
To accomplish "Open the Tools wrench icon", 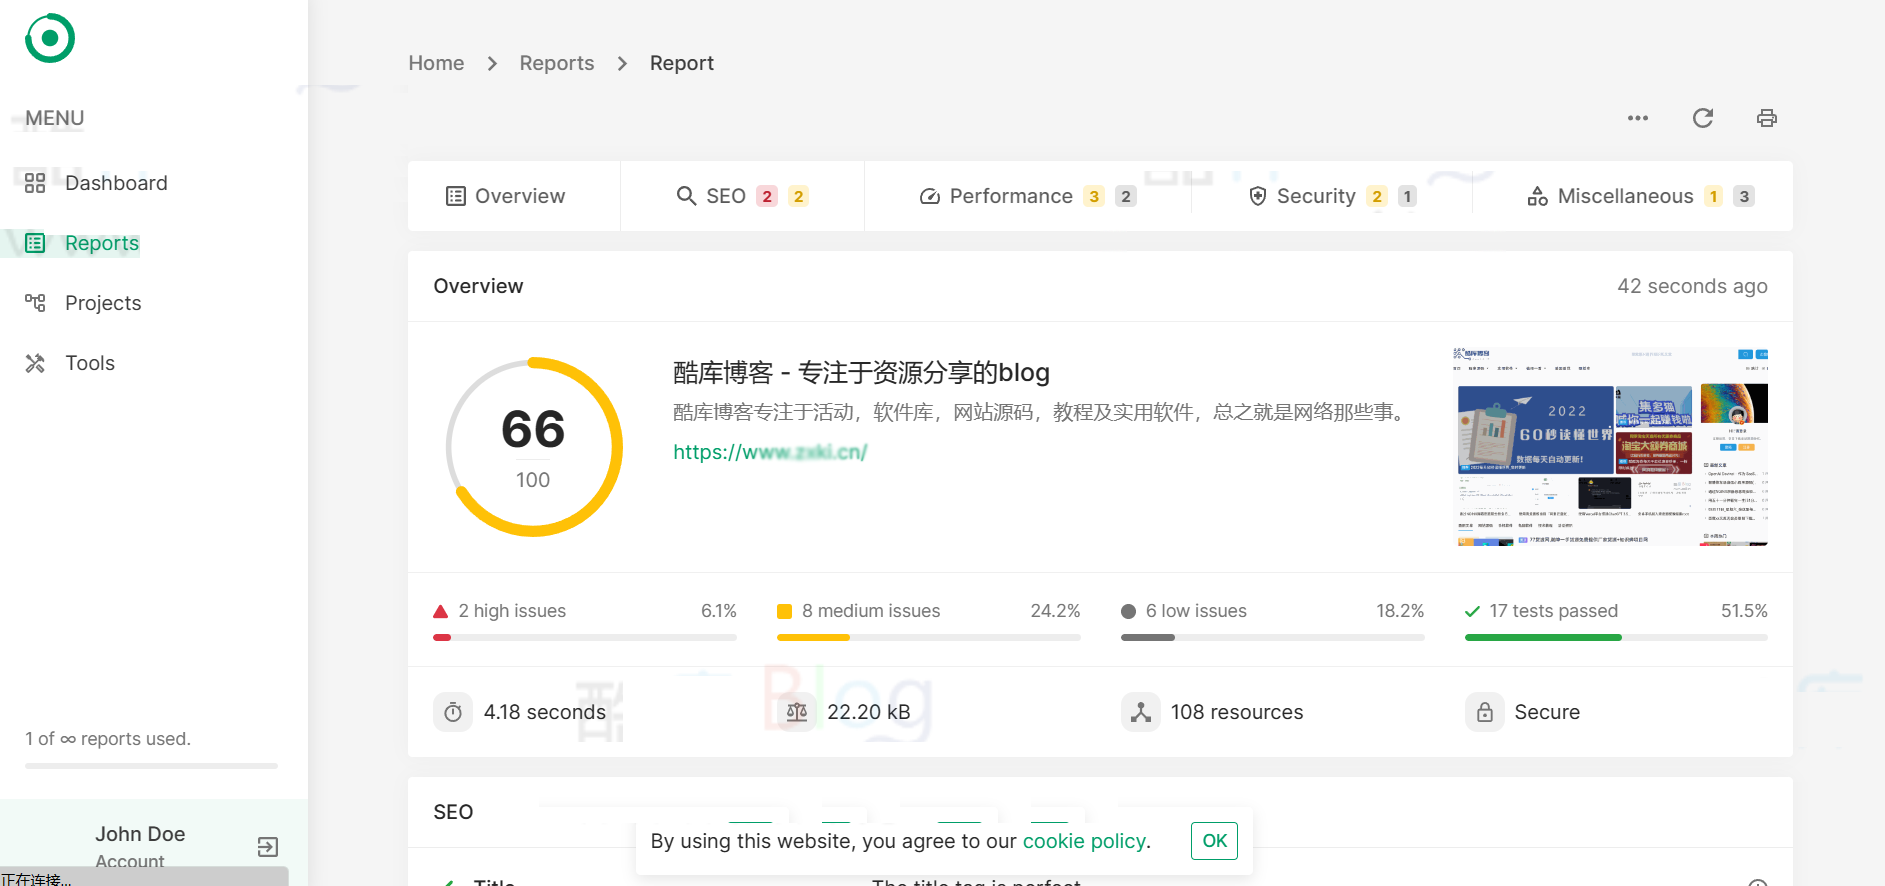I will 35,363.
